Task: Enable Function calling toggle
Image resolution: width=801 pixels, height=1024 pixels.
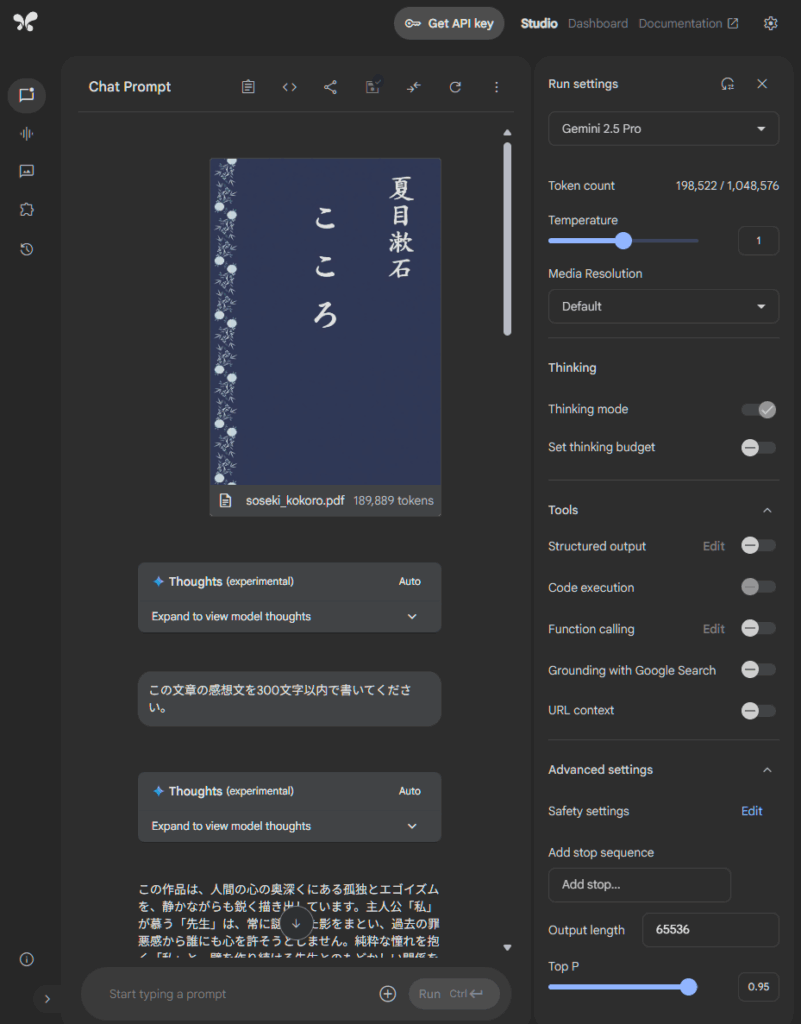Action: 759,628
